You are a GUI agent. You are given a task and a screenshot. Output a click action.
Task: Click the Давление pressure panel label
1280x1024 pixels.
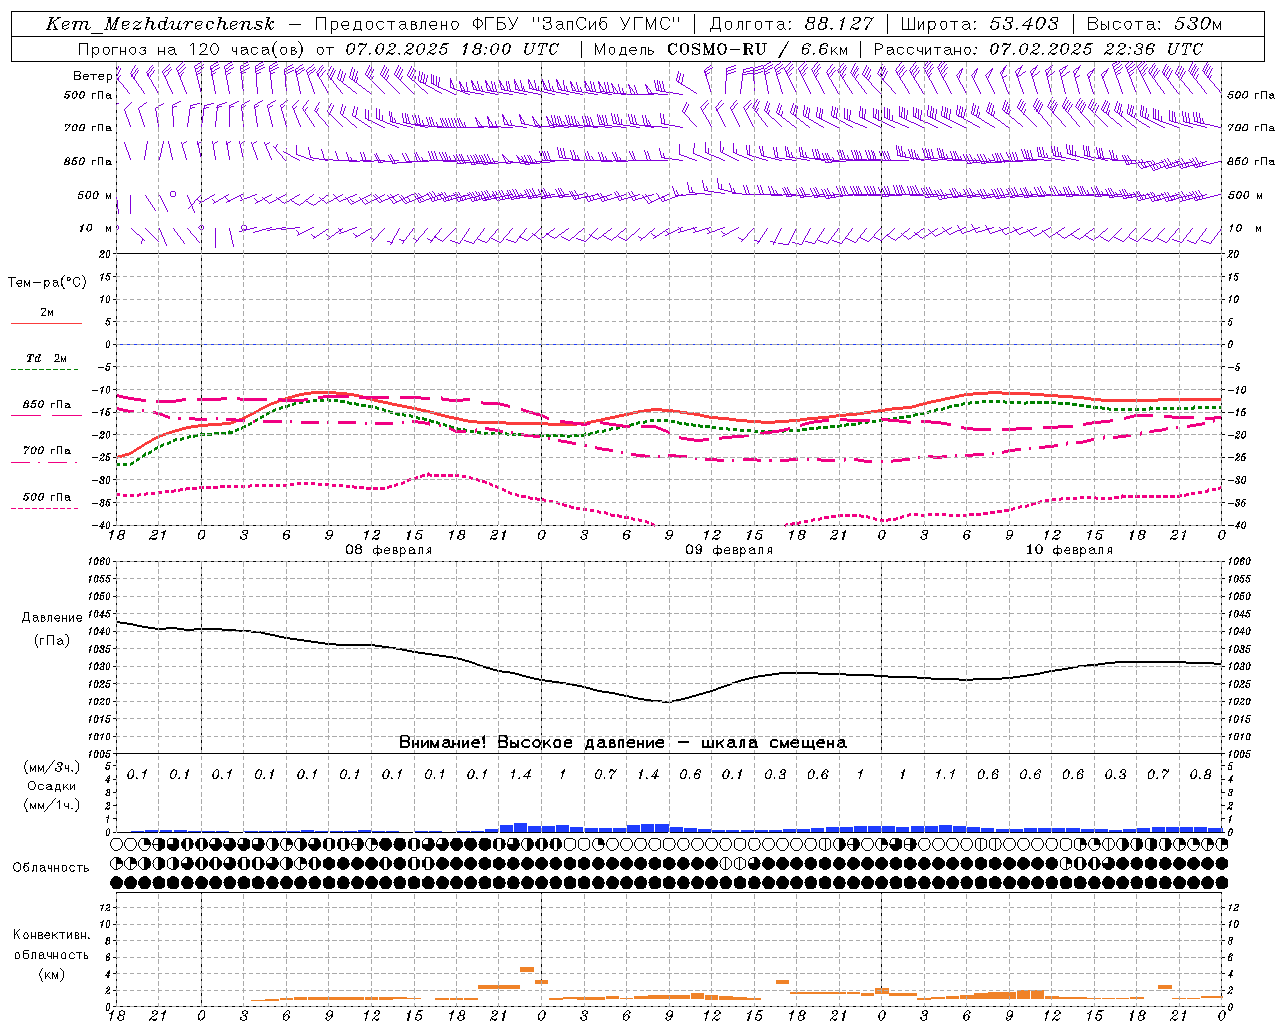(52, 618)
